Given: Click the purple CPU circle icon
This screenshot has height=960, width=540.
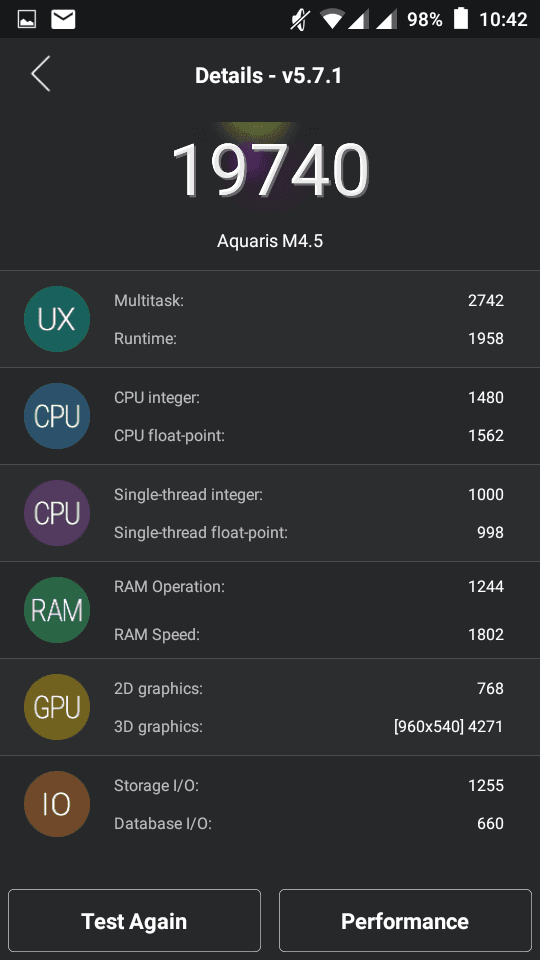Looking at the screenshot, I should (57, 513).
